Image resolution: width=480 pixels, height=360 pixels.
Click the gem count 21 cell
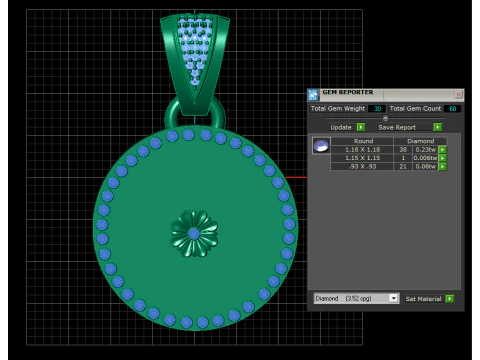(403, 166)
